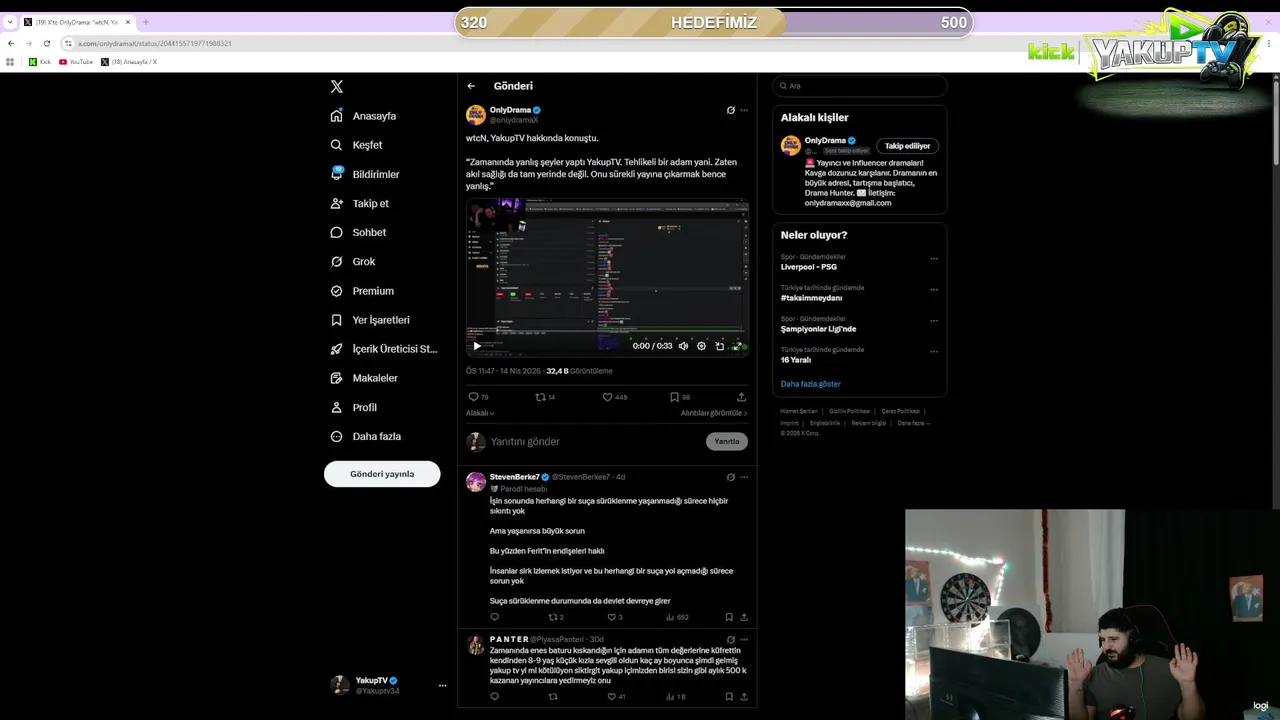Viewport: 1280px width, 720px height.
Task: Reload the page
Action: 46,43
